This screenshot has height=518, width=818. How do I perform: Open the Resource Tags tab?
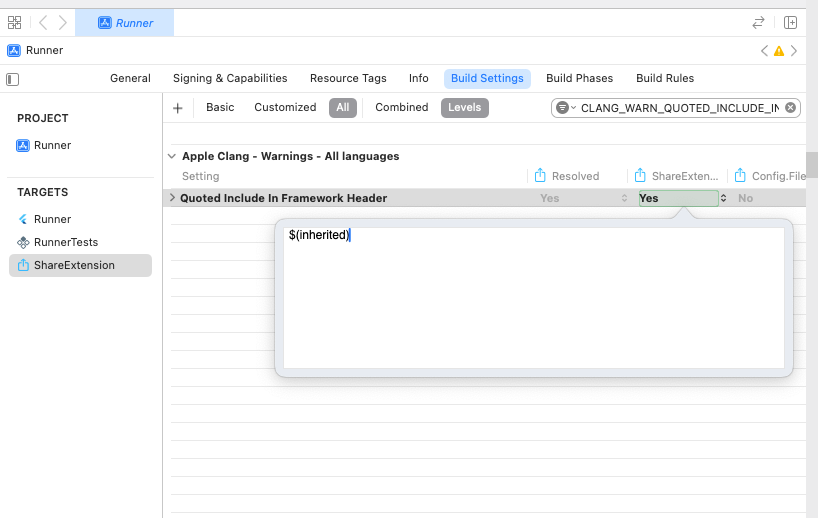[348, 78]
